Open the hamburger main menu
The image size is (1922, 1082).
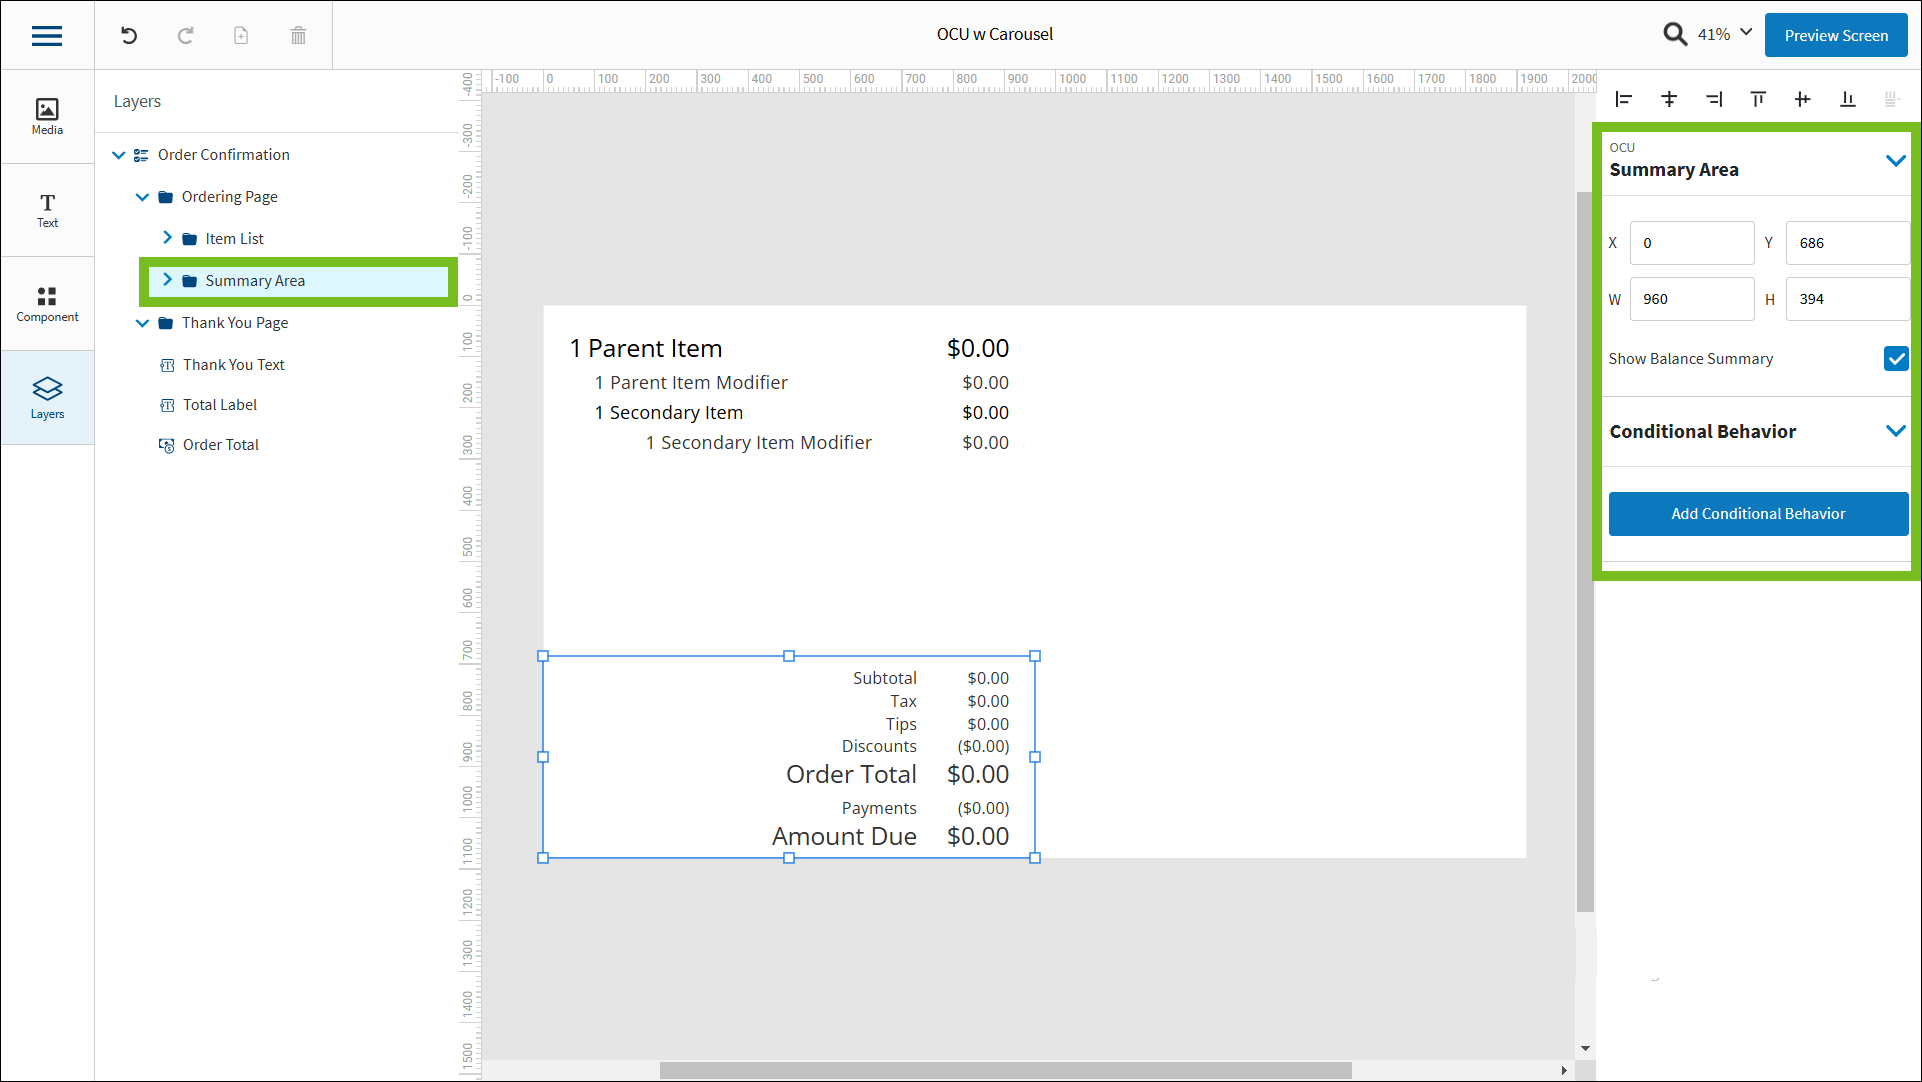coord(47,36)
